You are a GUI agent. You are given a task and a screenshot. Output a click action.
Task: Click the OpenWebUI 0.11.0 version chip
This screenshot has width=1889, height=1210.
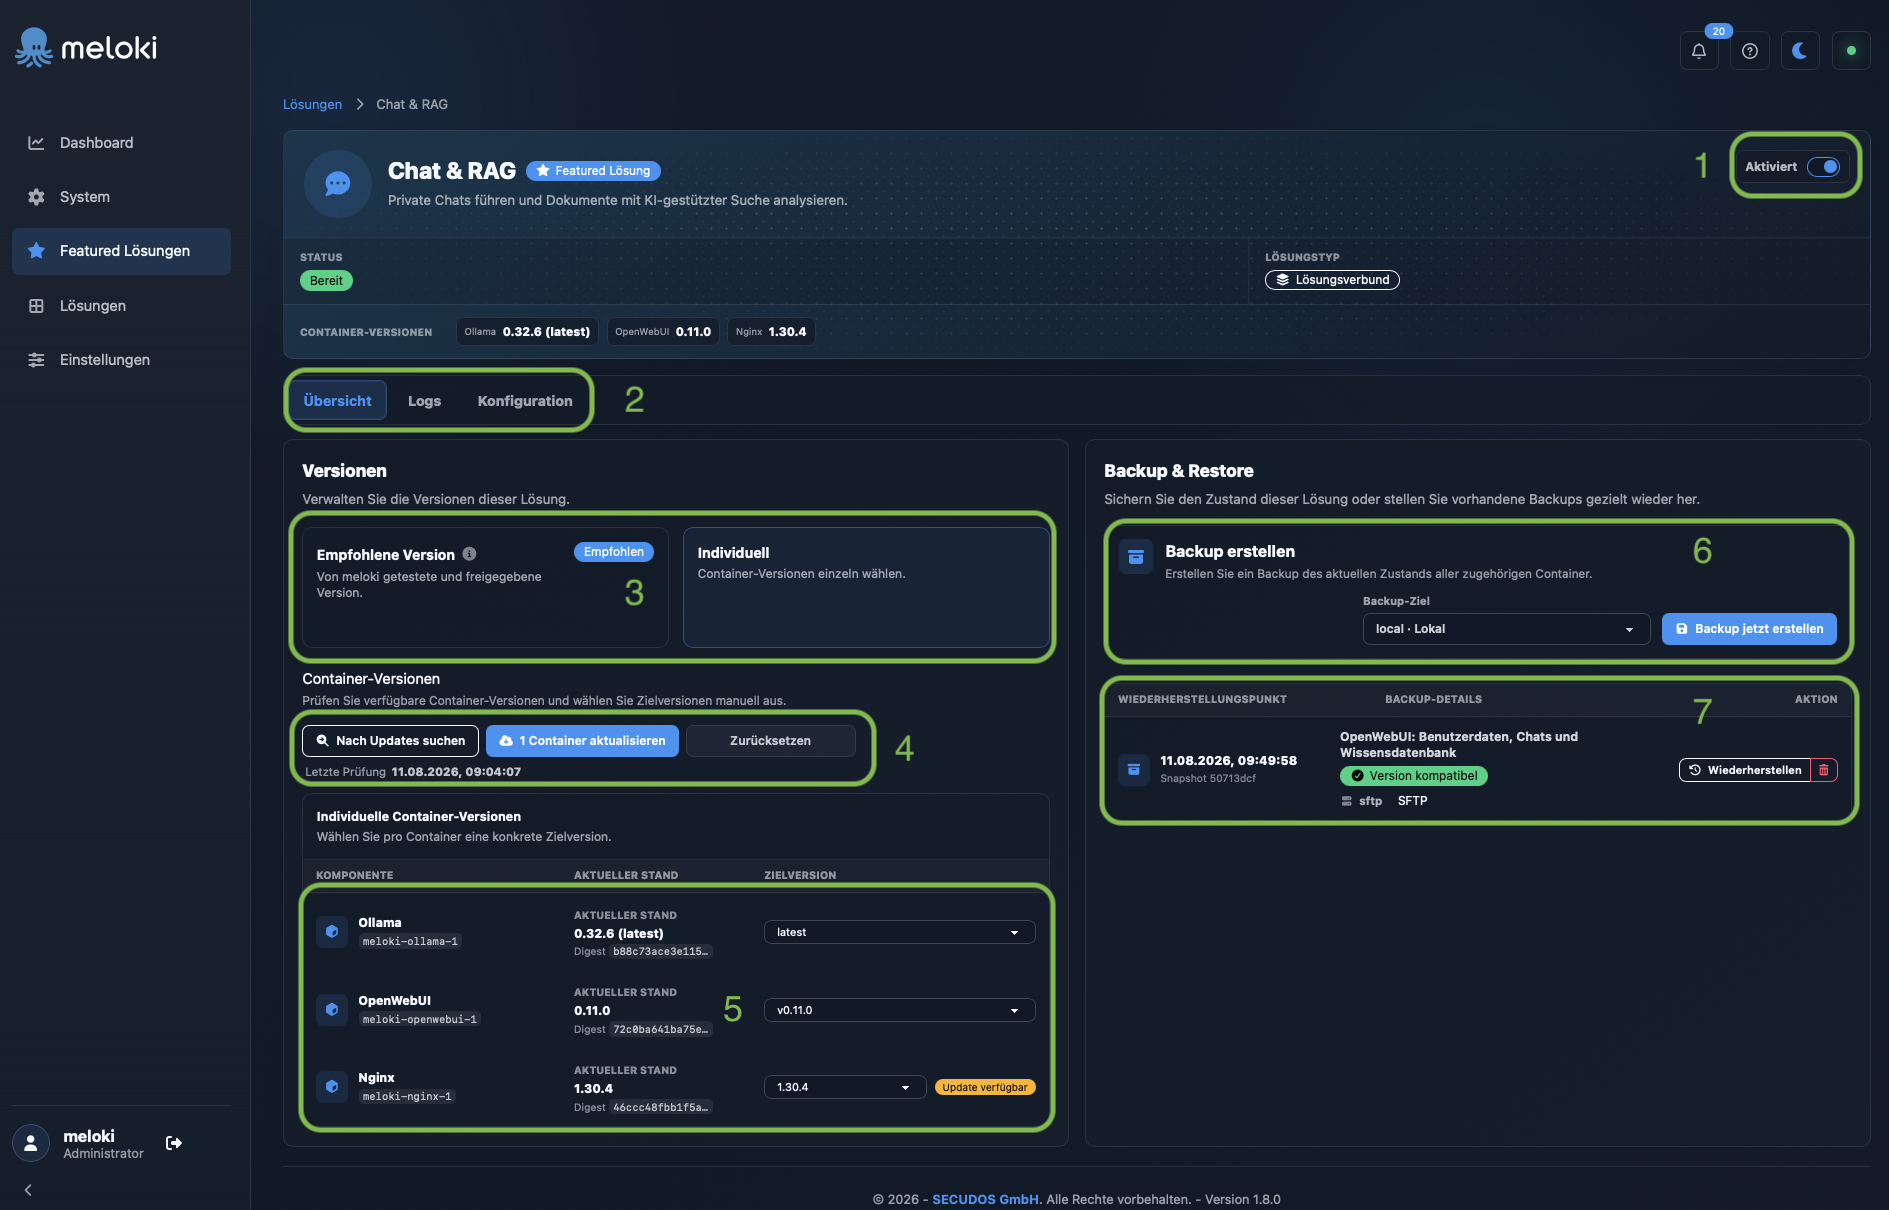[663, 332]
